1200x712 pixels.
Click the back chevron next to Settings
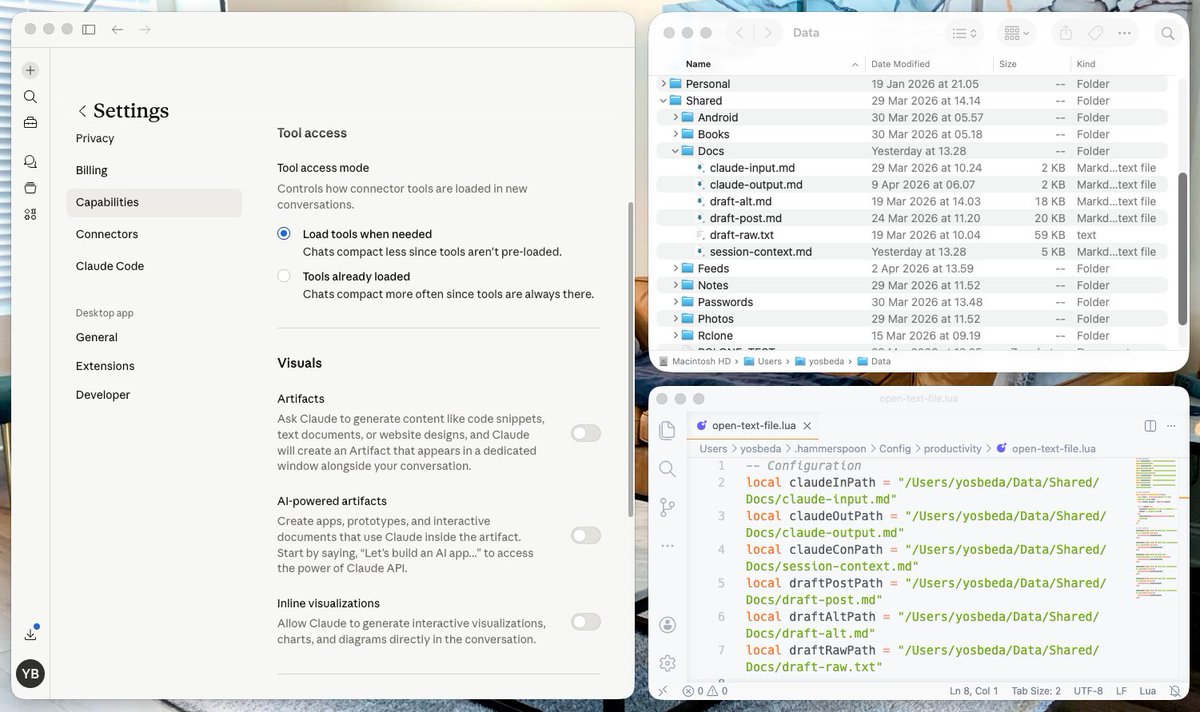tap(82, 111)
